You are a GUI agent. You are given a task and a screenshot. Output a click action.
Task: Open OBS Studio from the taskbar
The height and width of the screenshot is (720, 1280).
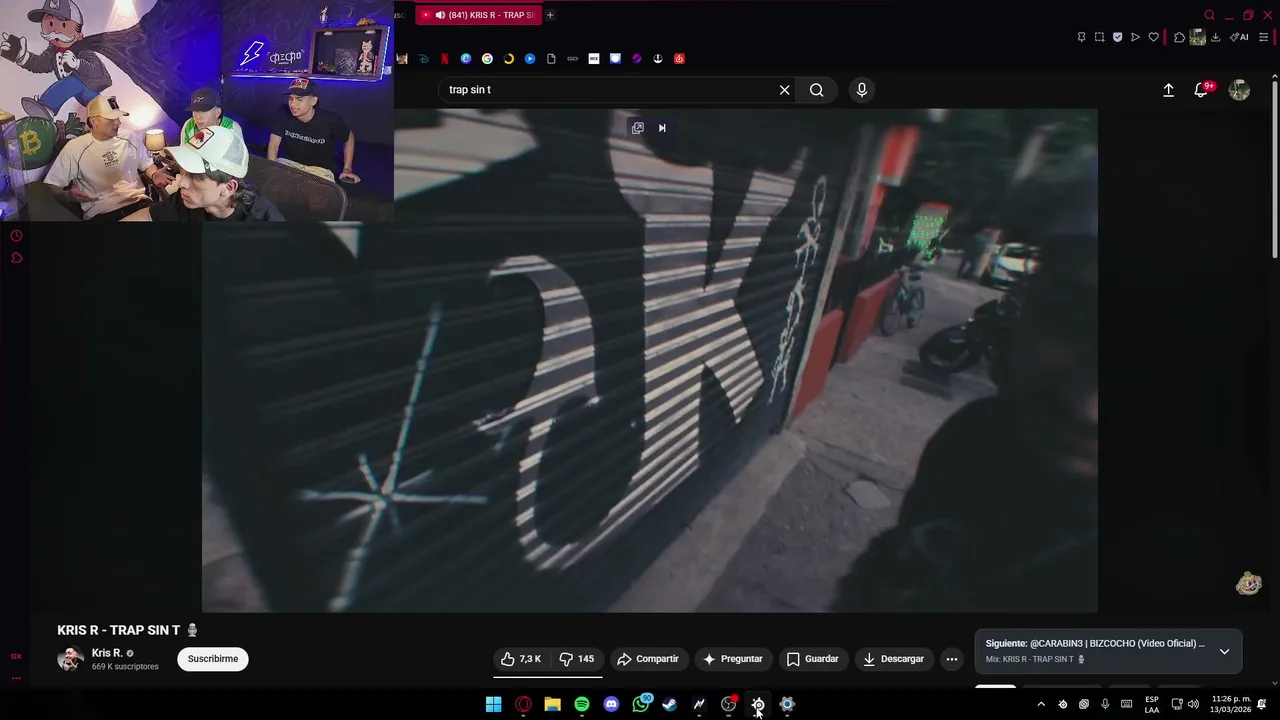(729, 705)
